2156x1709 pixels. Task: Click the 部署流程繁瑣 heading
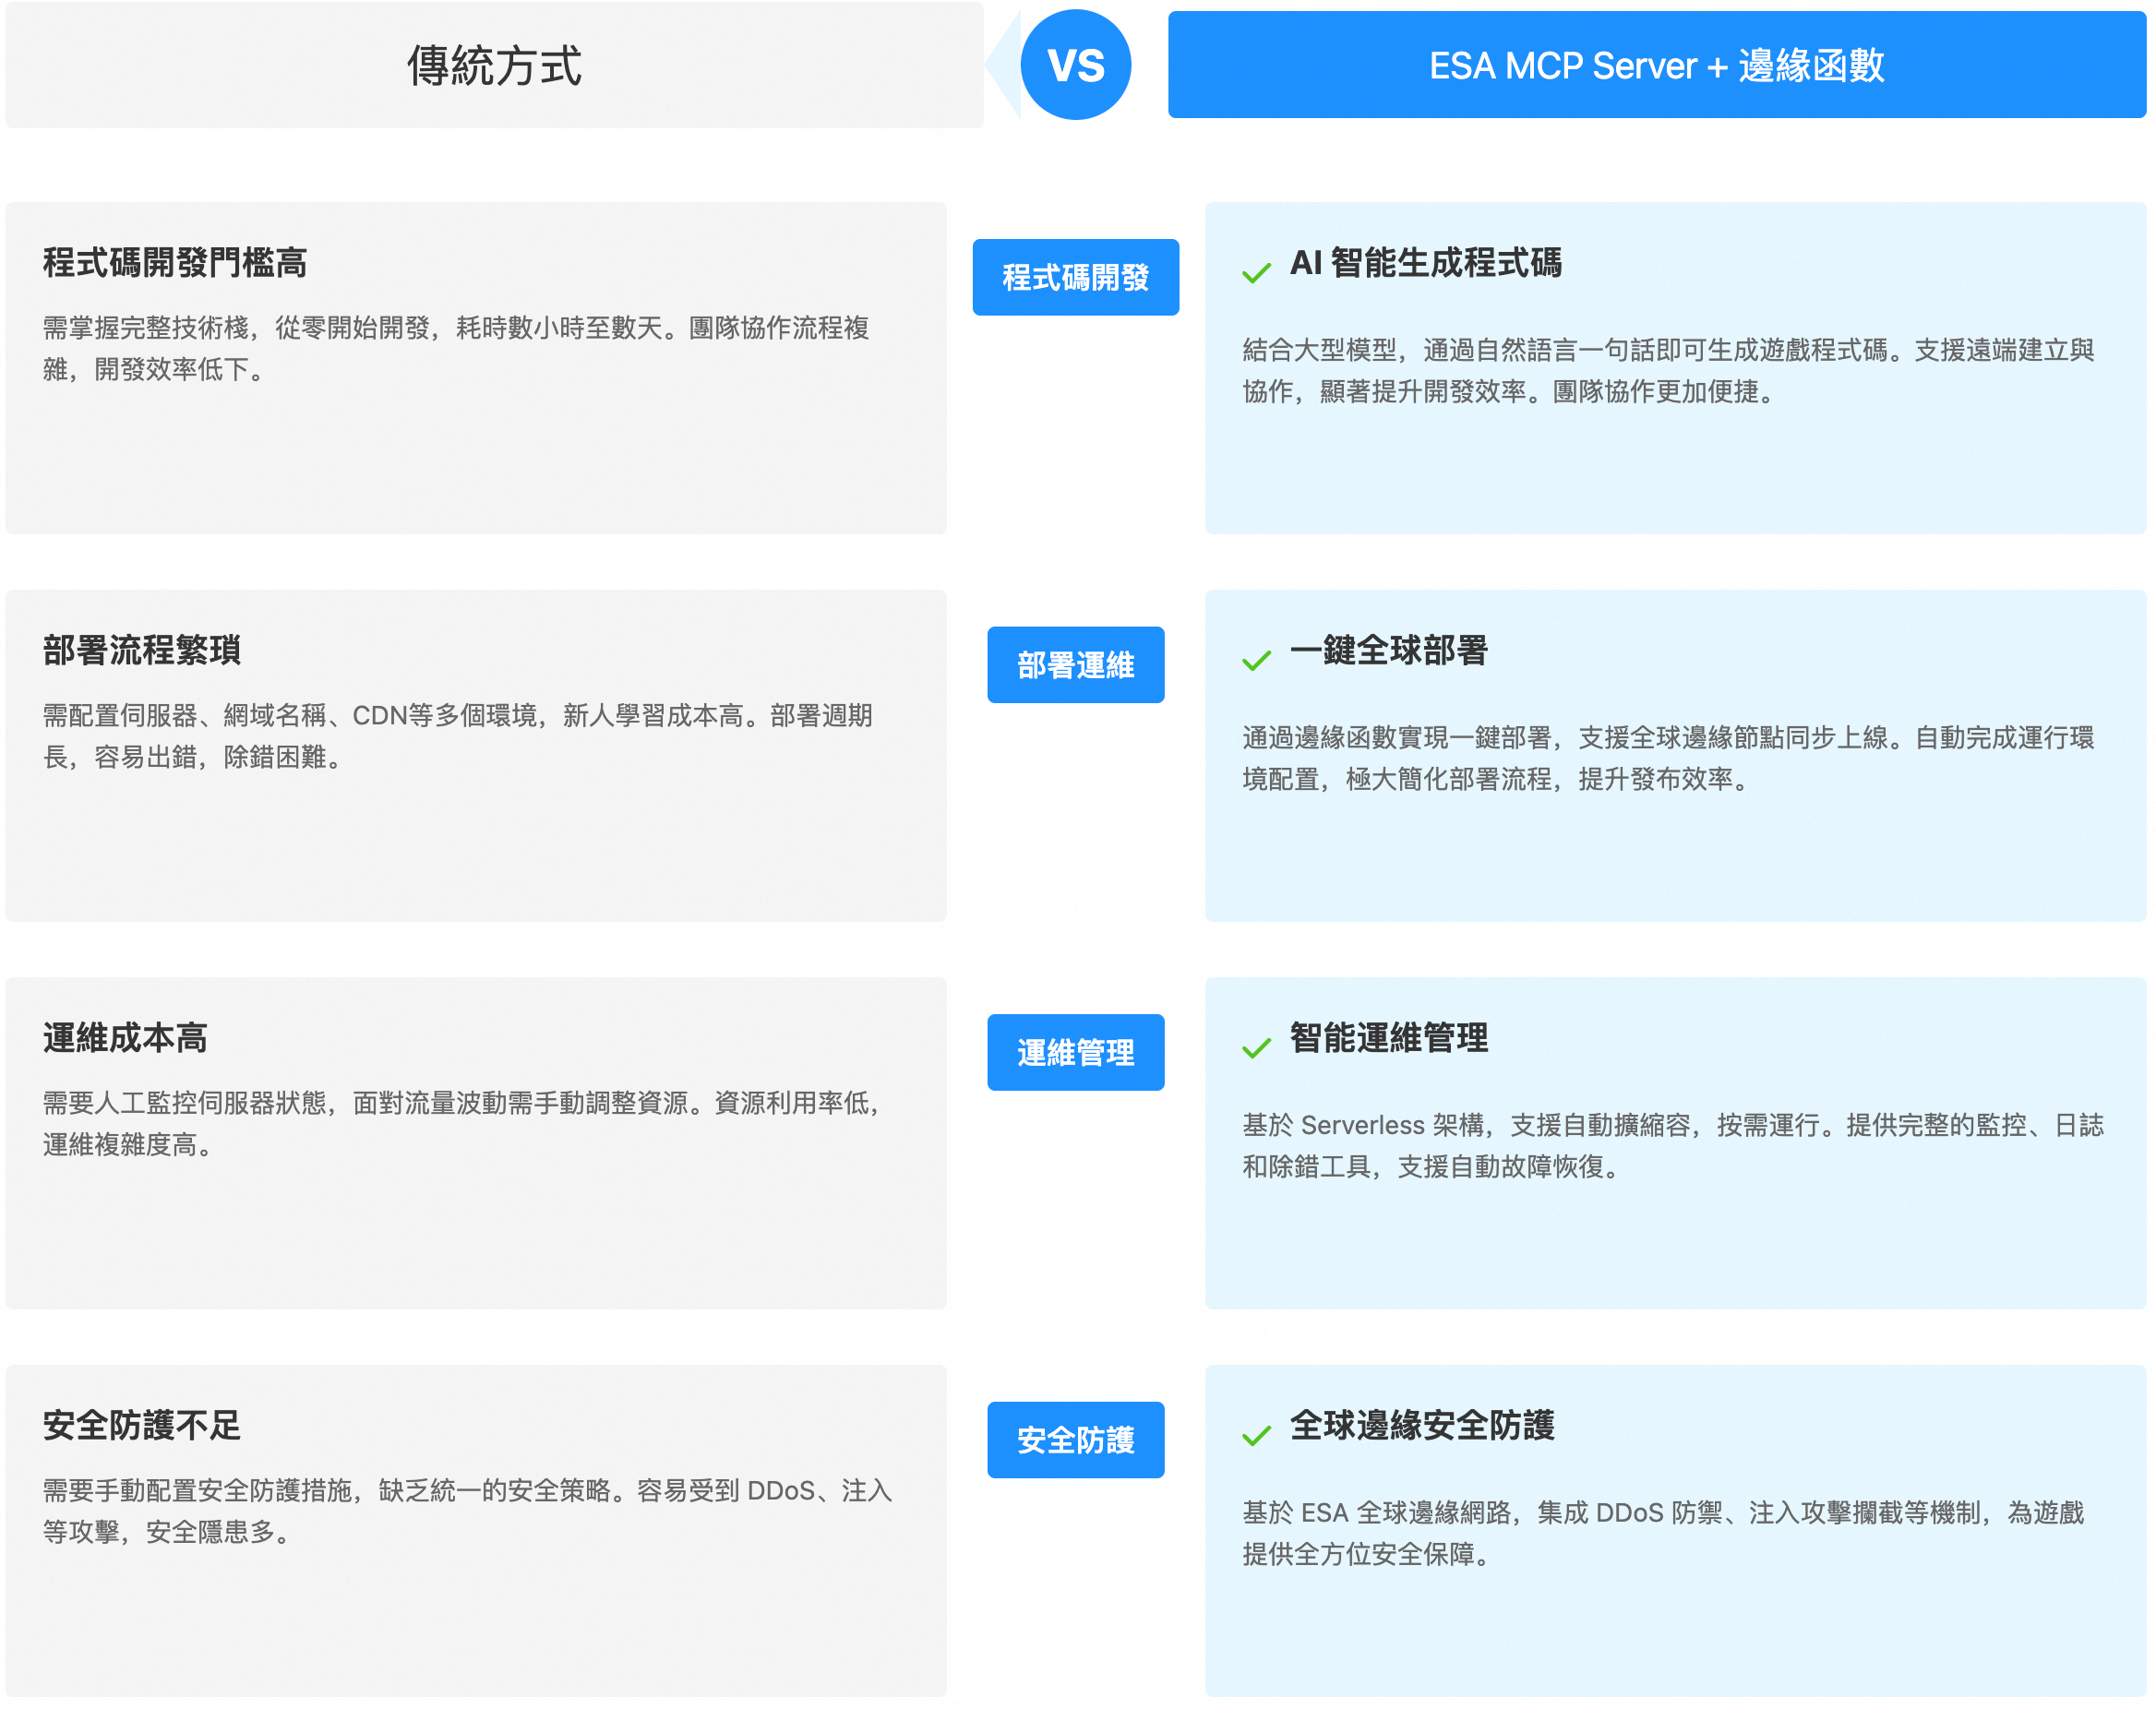coord(142,650)
